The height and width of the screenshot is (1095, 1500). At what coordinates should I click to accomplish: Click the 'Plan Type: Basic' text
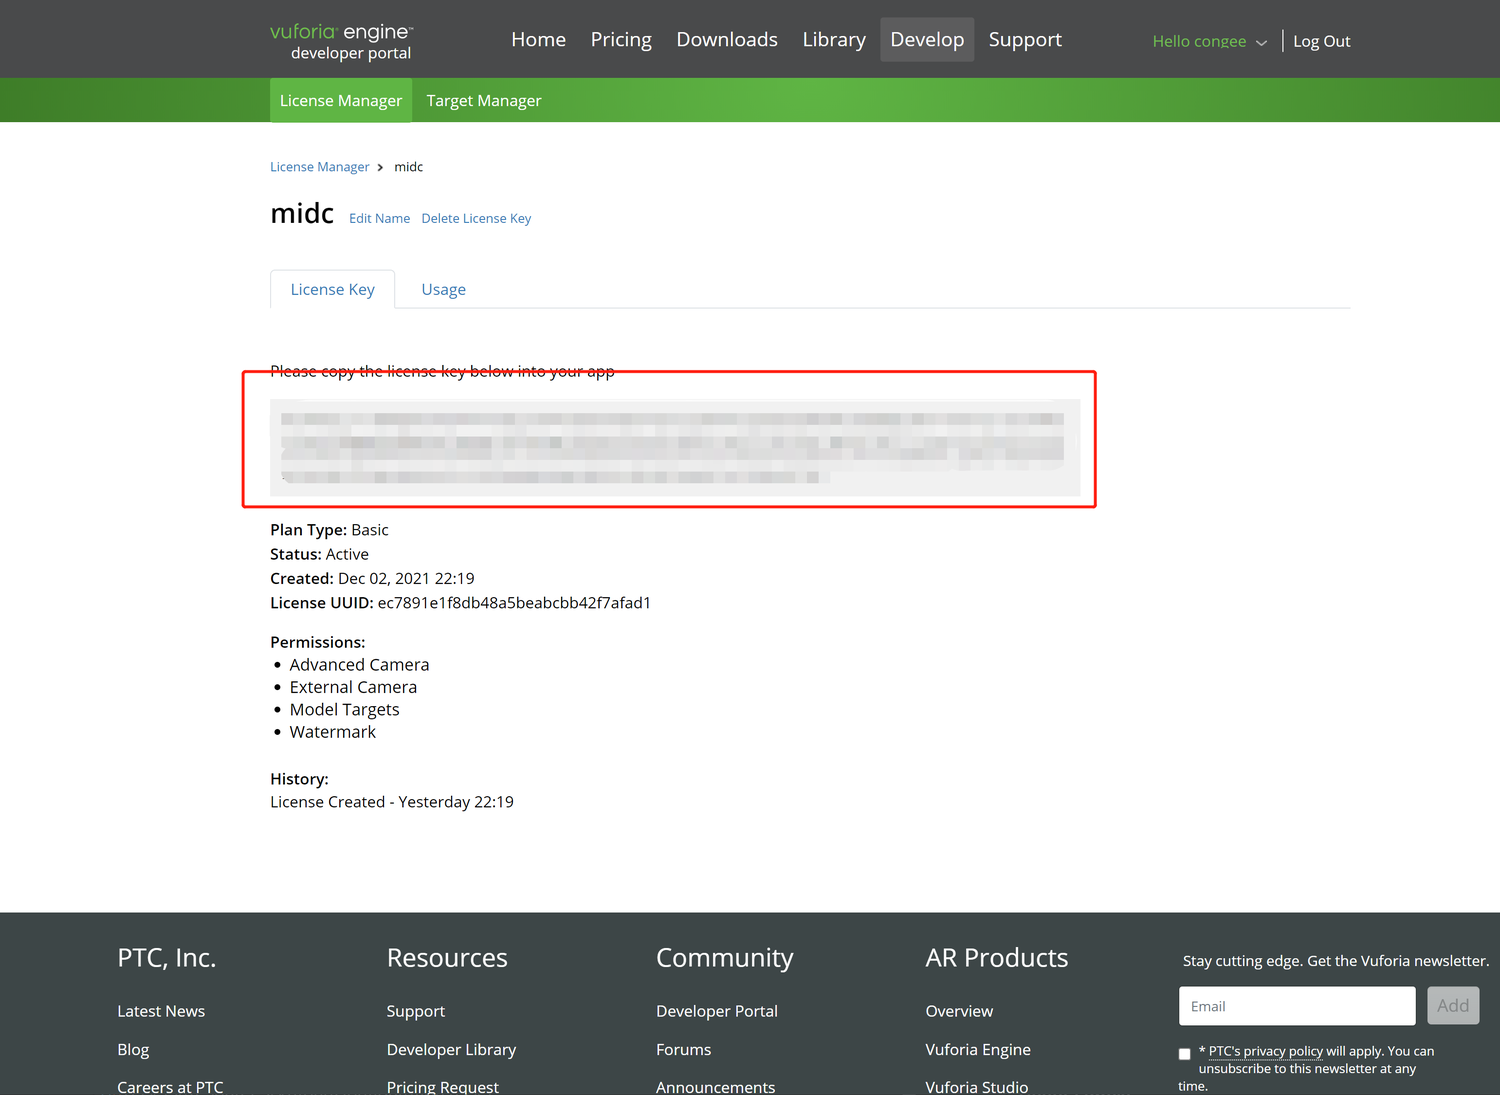329,530
